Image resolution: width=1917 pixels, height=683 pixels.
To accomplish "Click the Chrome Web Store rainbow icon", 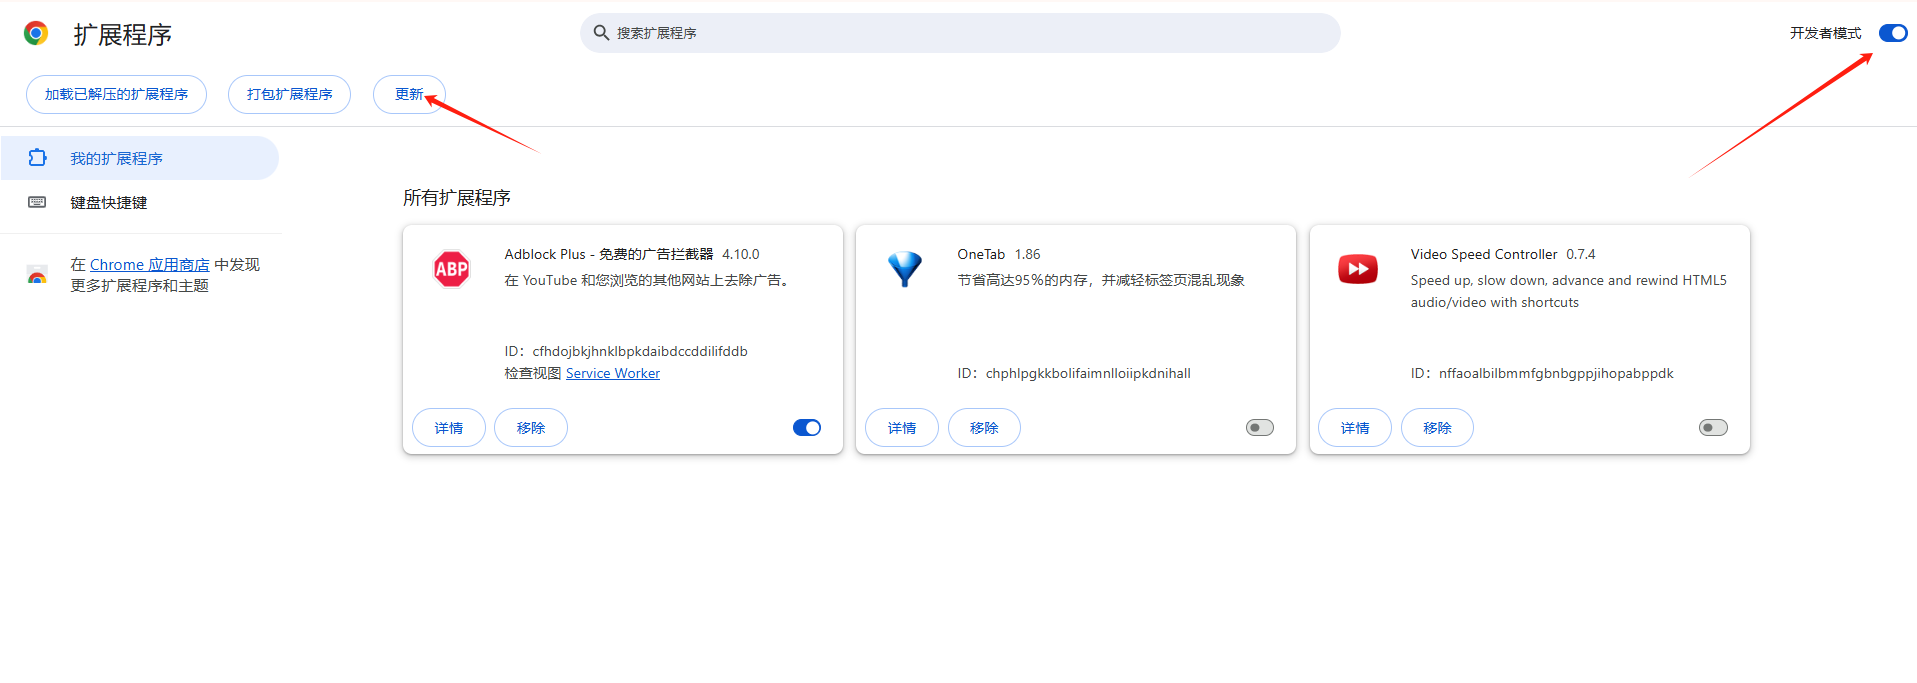I will tap(37, 275).
